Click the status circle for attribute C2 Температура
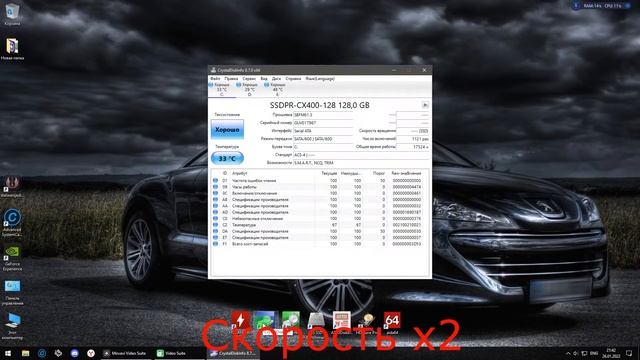This screenshot has width=640, height=360. pos(216,224)
